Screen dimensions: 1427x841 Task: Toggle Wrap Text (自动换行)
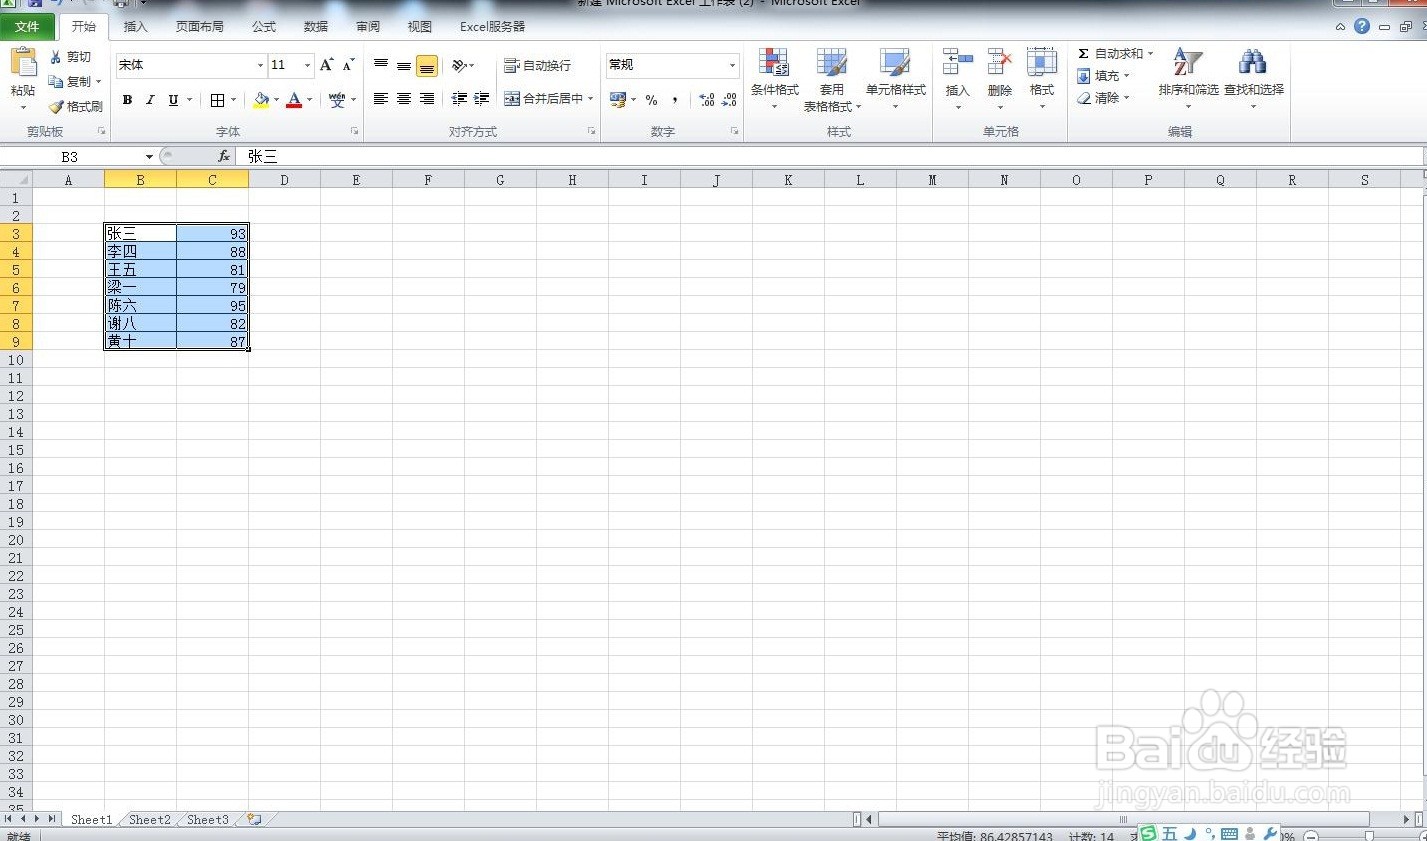pos(537,66)
